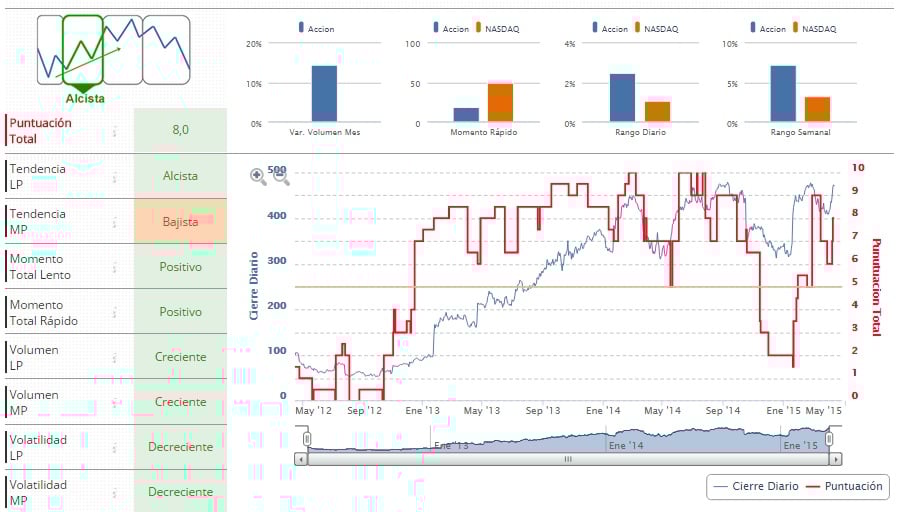Image resolution: width=908 pixels, height=512 pixels.
Task: Click the Tendencia LP row label
Action: pos(37,177)
